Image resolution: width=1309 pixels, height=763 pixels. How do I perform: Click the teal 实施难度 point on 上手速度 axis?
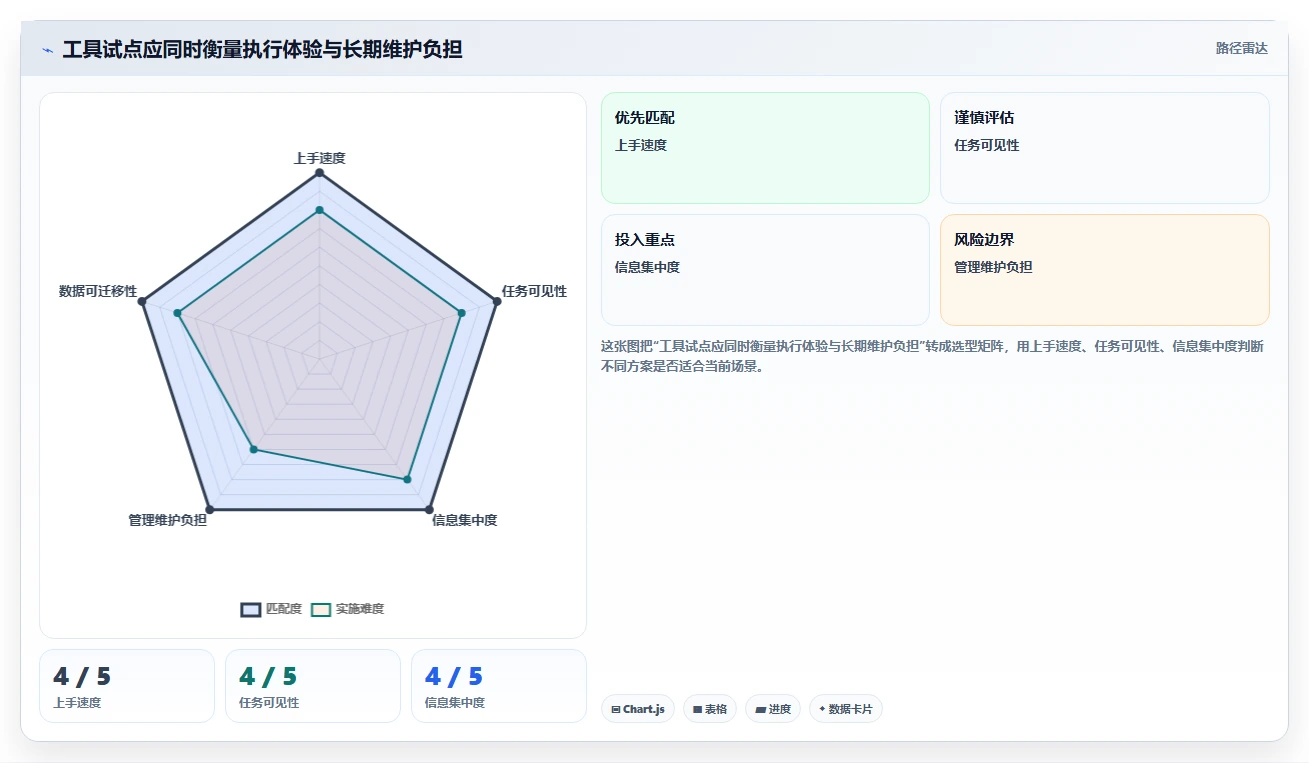pos(320,210)
